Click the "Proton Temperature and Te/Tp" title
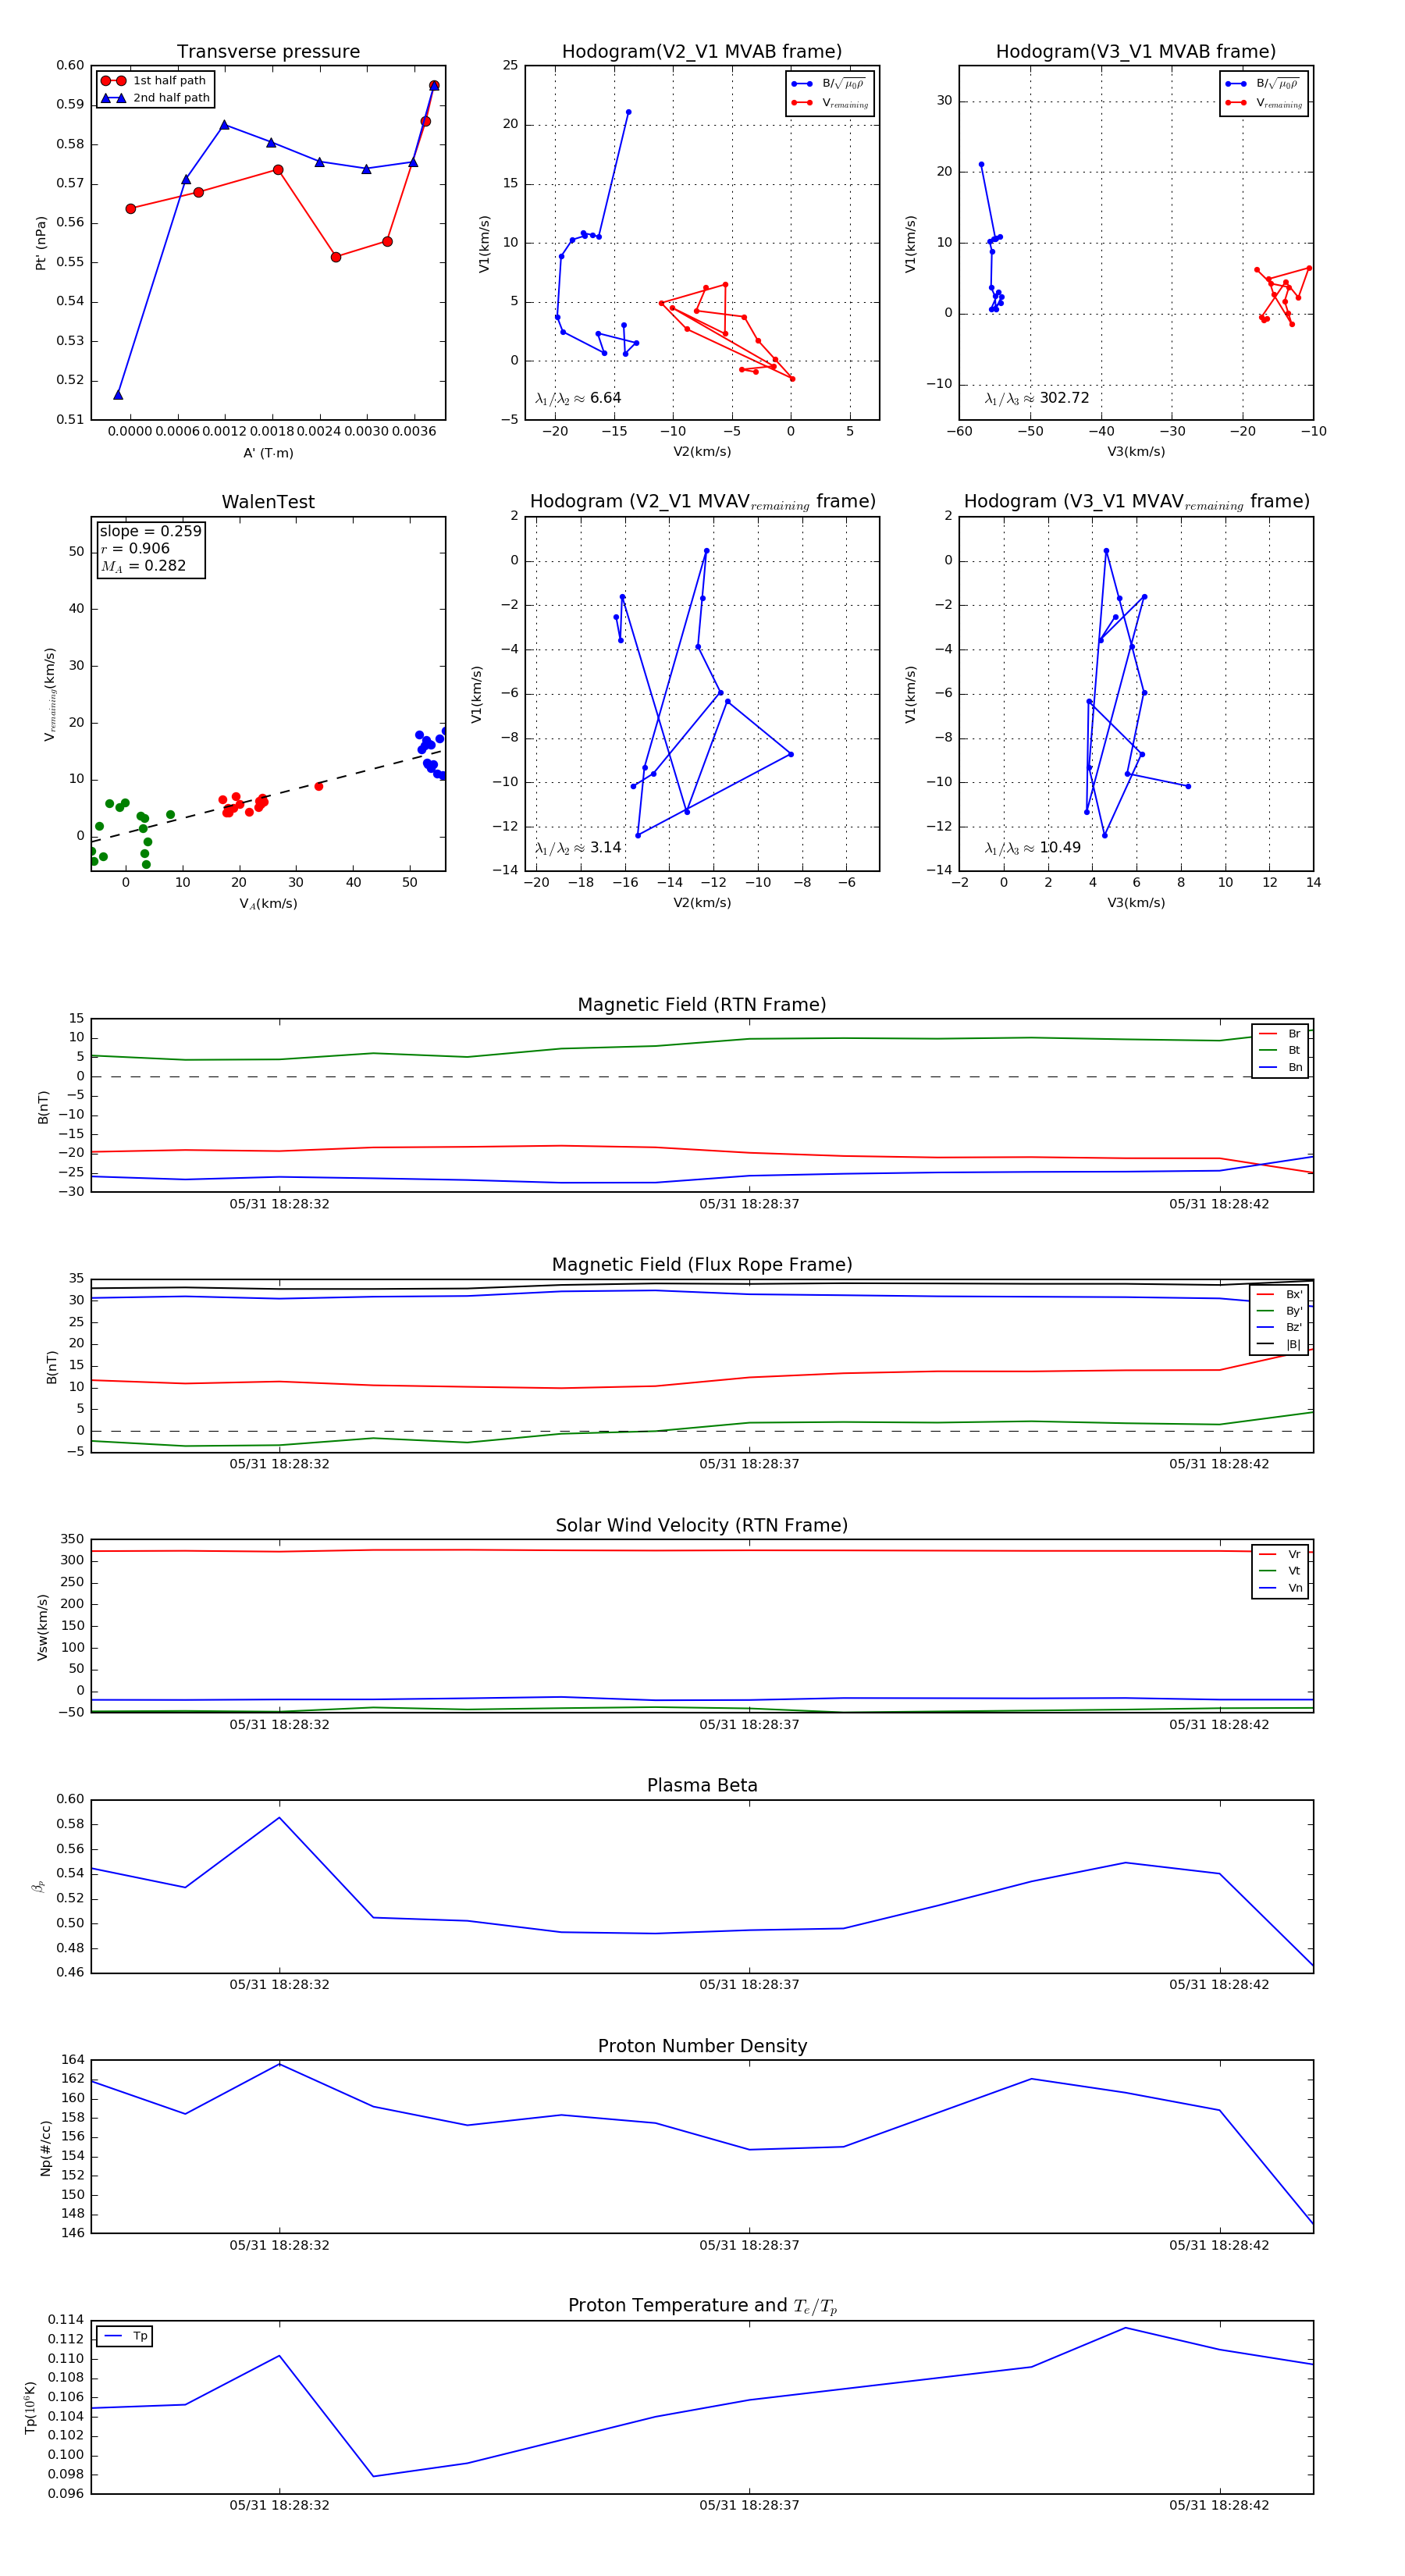 pyautogui.click(x=702, y=2306)
